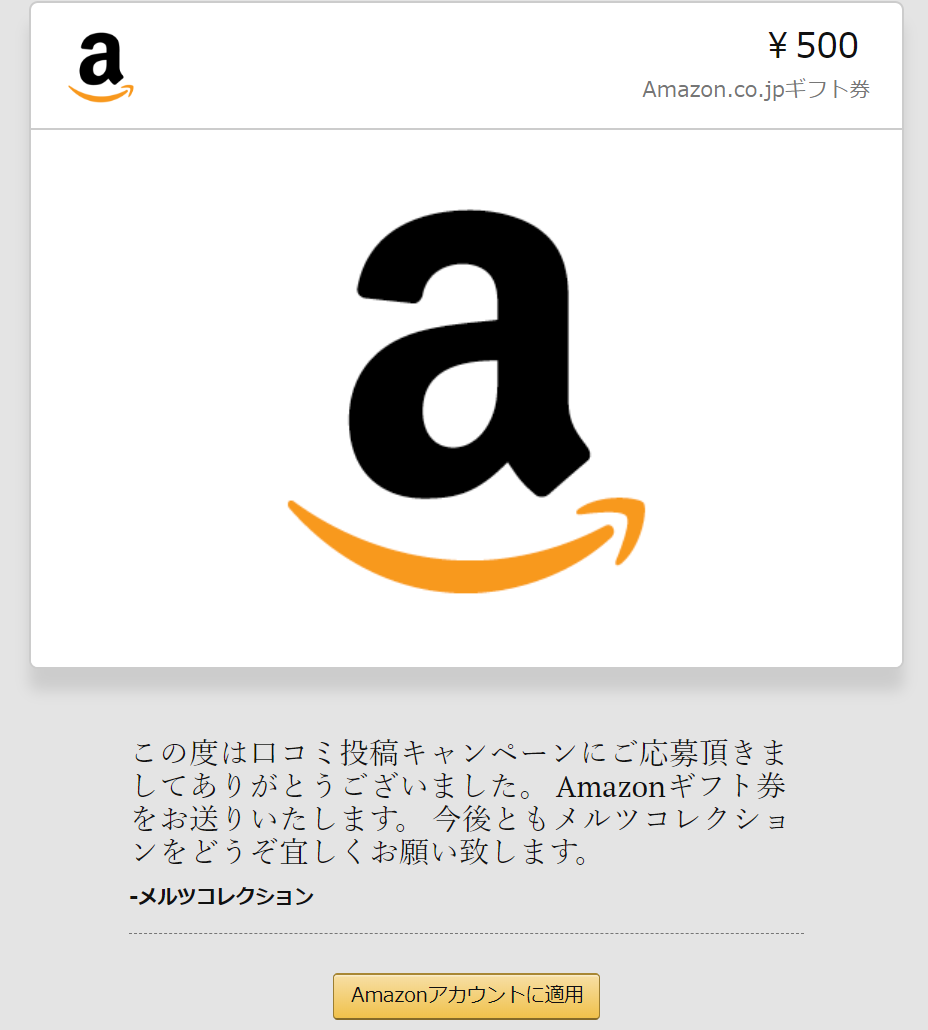Click the white gift card image area
This screenshot has width=928, height=1030.
click(466, 398)
